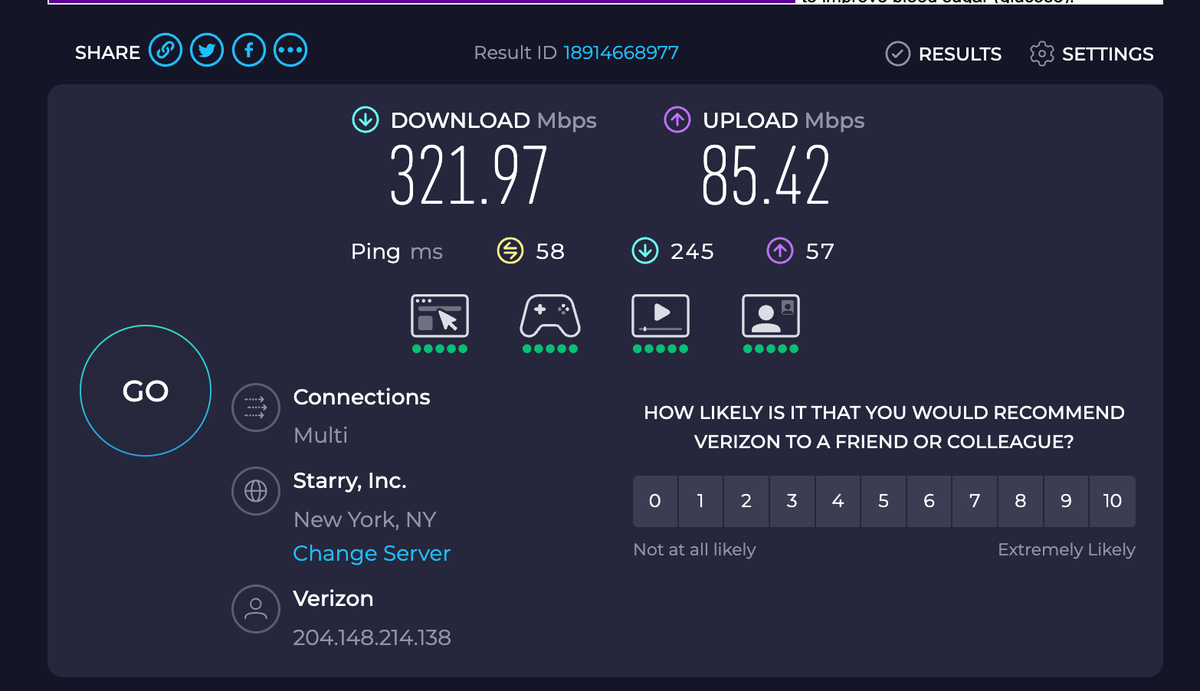Choose rating 0 Not at all likely
Image resolution: width=1200 pixels, height=691 pixels.
(x=655, y=501)
